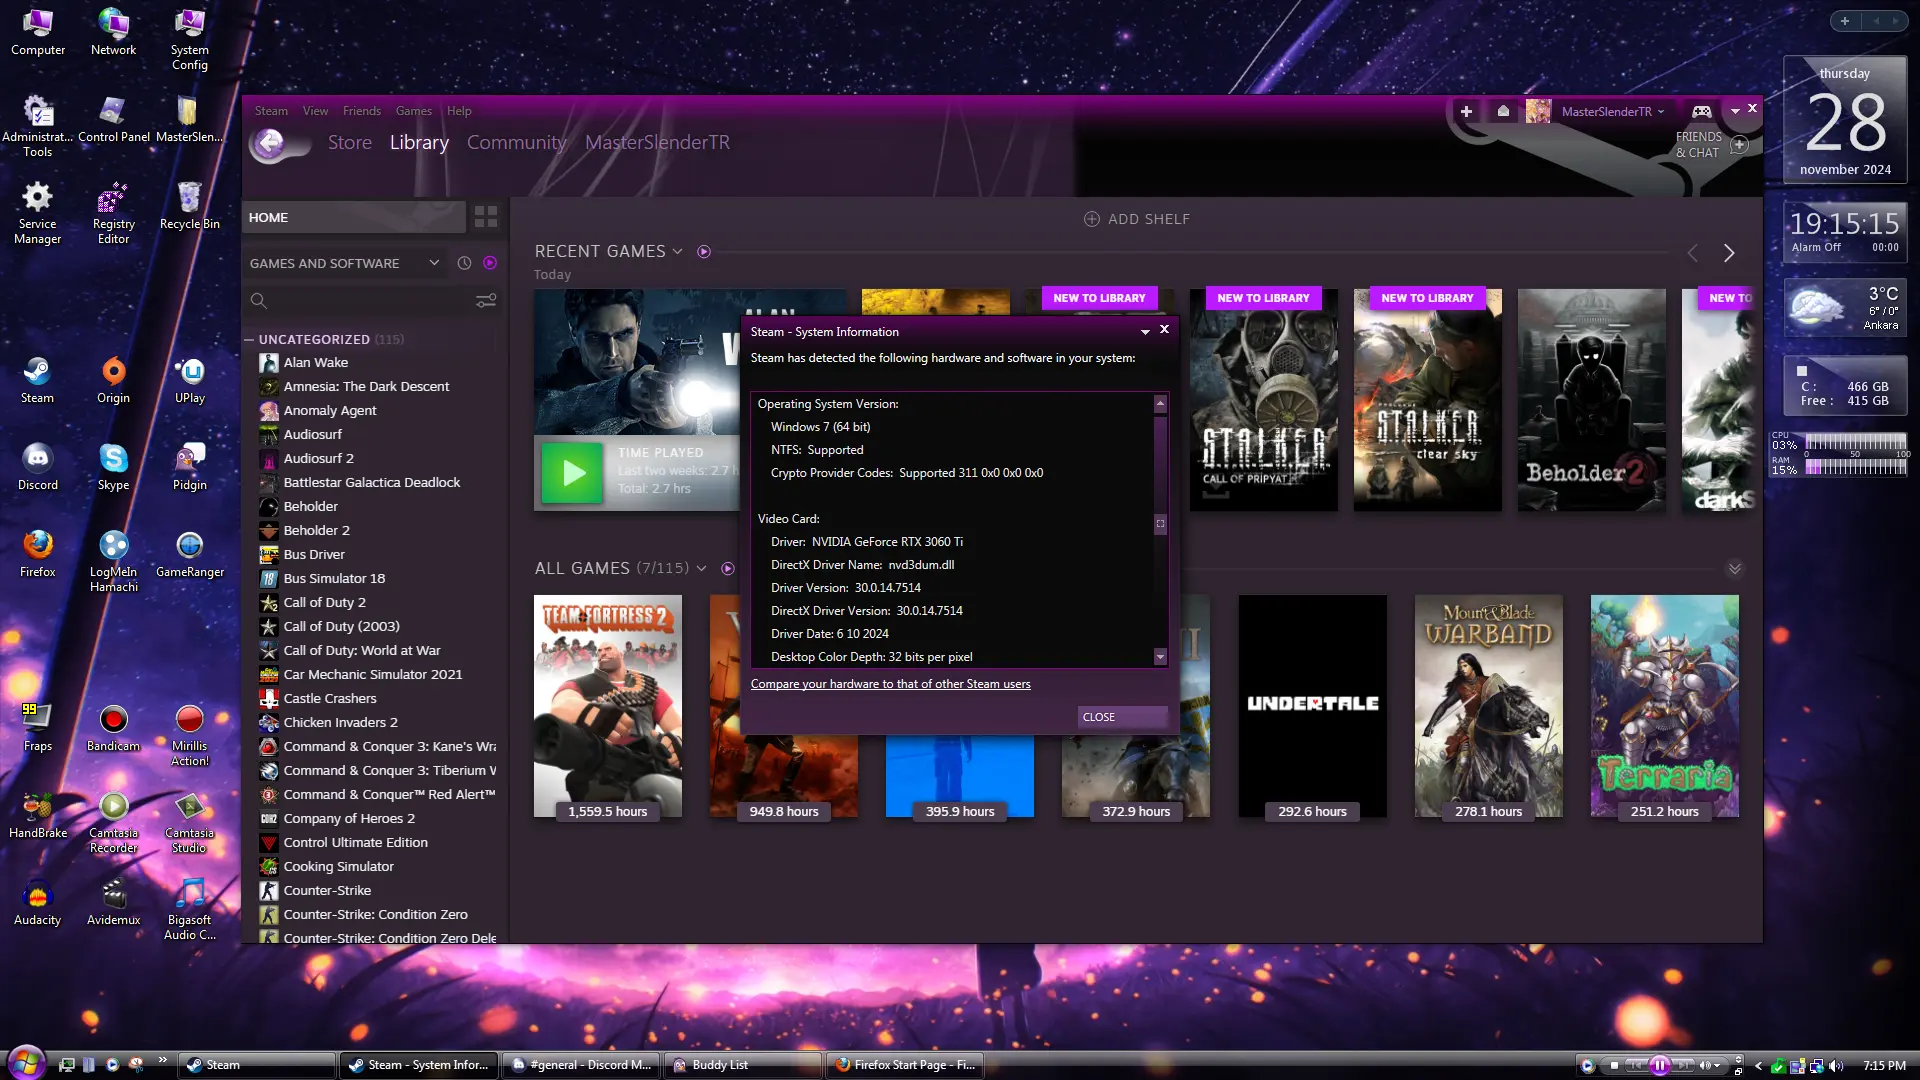Click play icon beside Recent Games header

click(704, 252)
